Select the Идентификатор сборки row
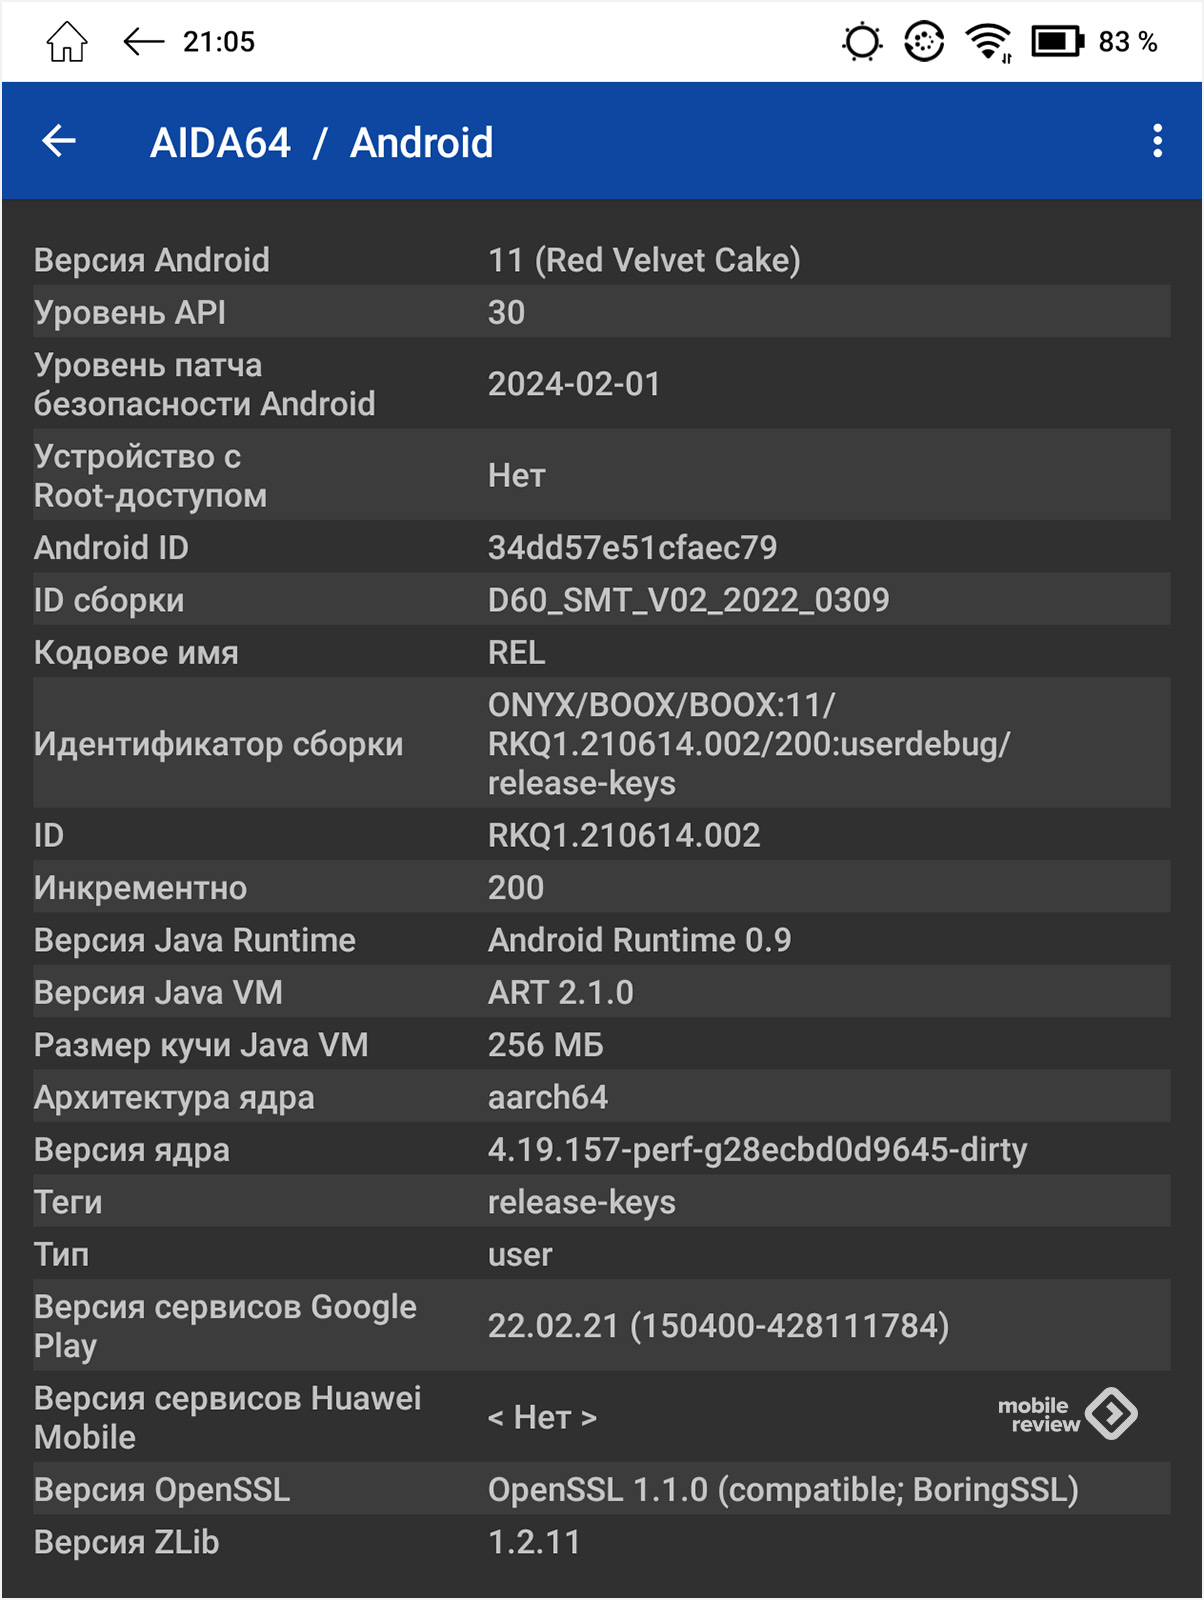Screen dimensions: 1204x1600 (602, 743)
